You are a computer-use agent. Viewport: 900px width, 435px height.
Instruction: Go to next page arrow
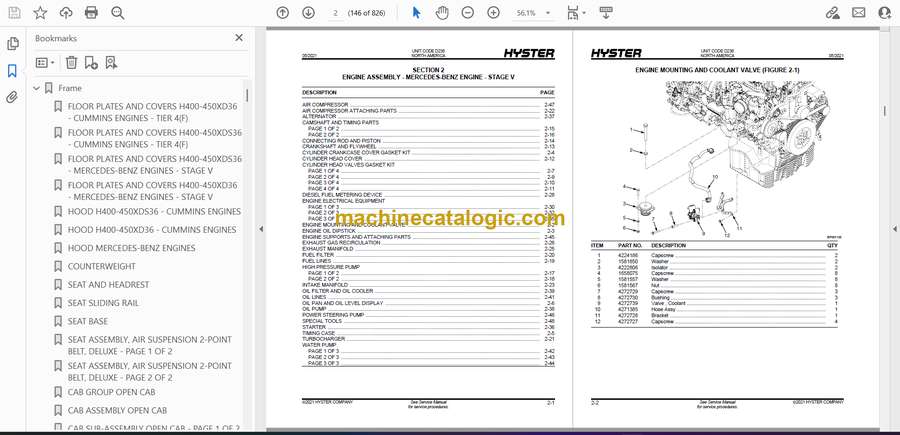point(308,13)
